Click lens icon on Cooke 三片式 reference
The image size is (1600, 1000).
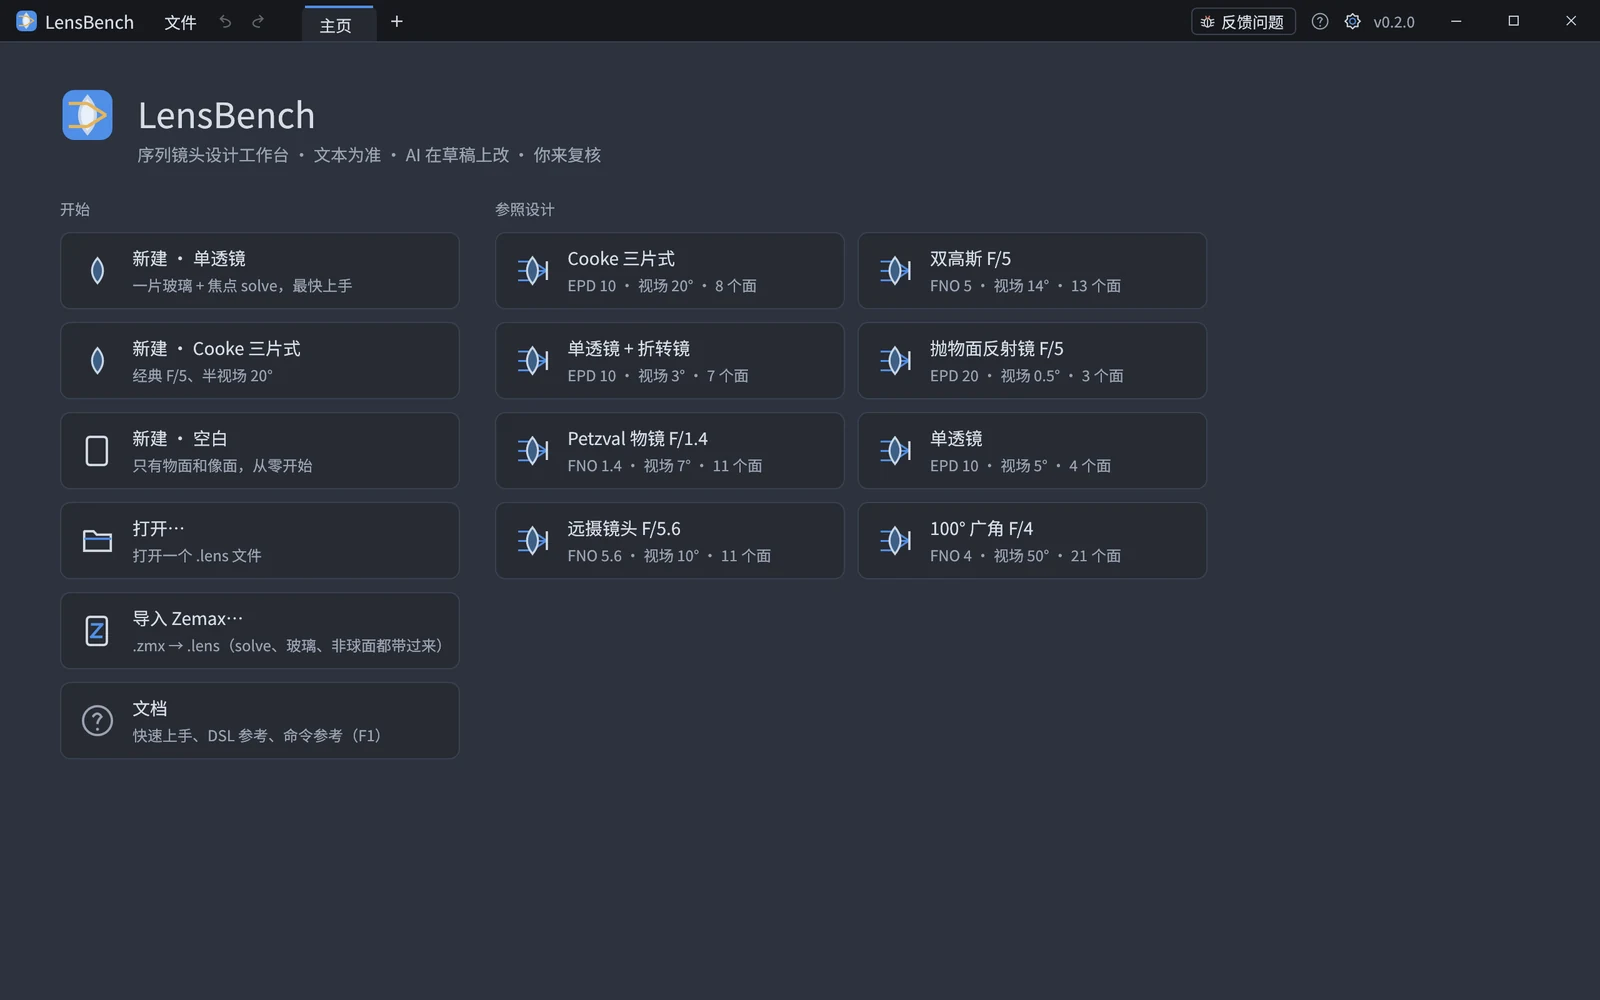click(x=533, y=271)
